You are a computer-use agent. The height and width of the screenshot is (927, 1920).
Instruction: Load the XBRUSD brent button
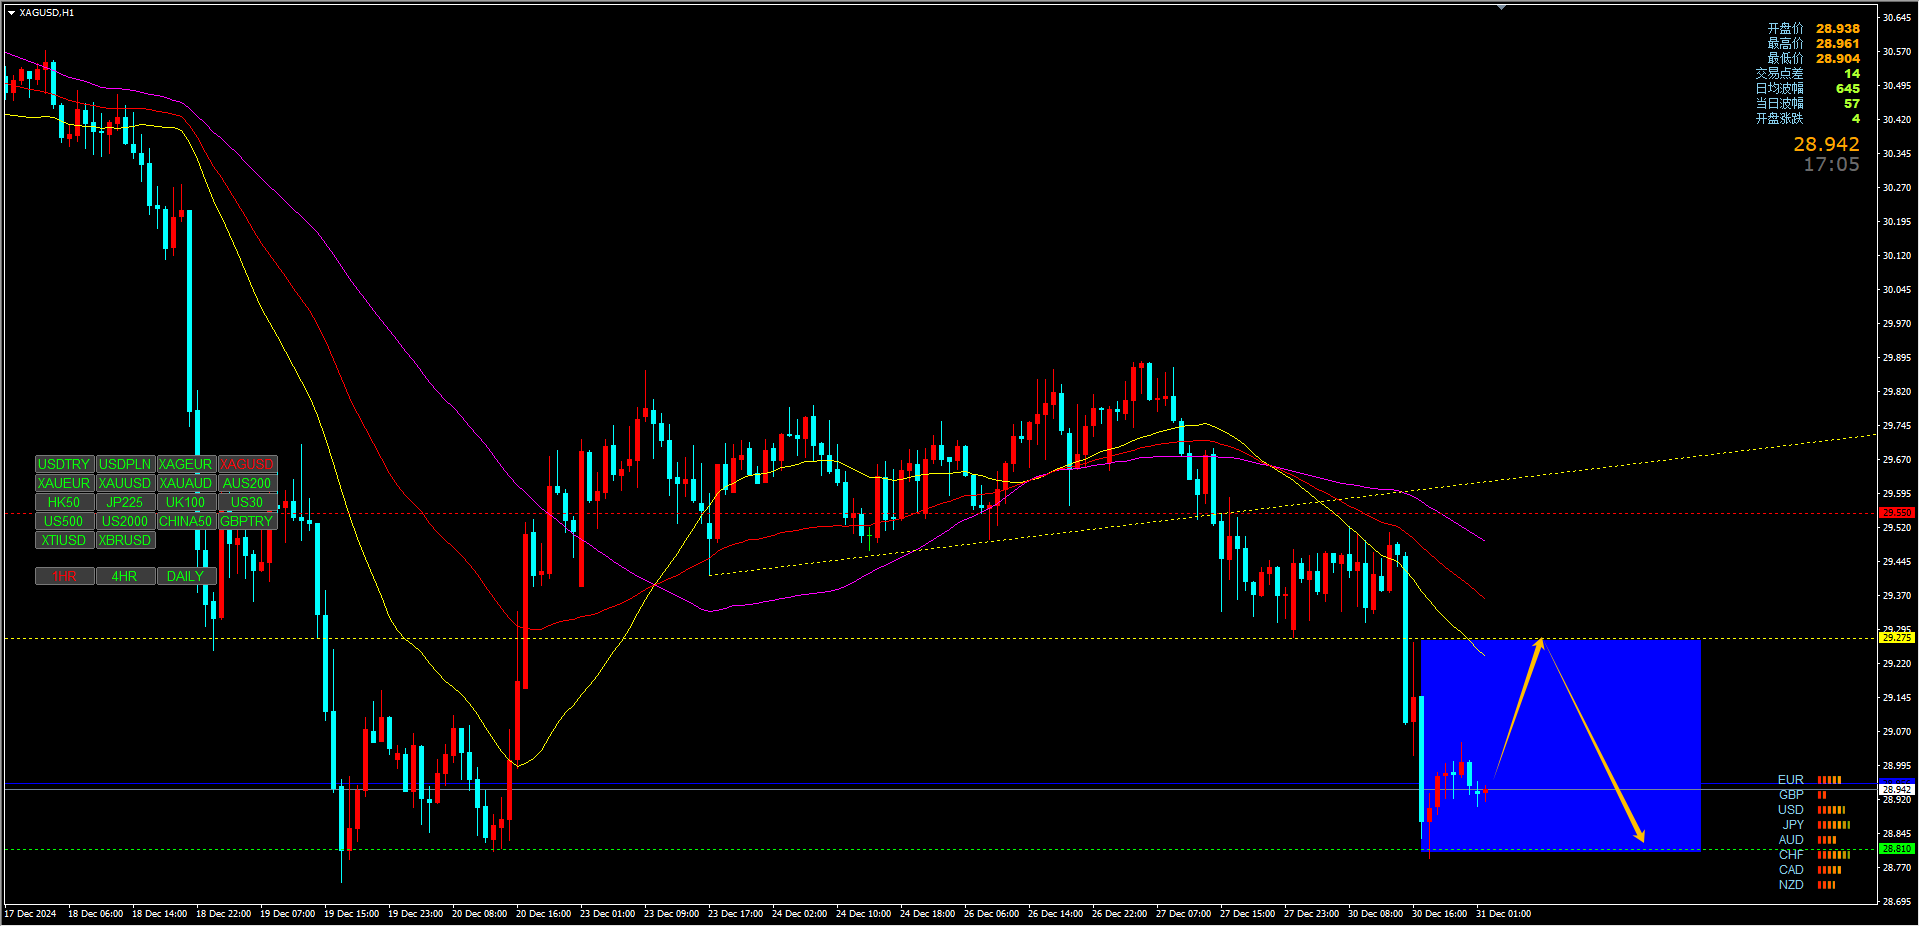coord(125,541)
